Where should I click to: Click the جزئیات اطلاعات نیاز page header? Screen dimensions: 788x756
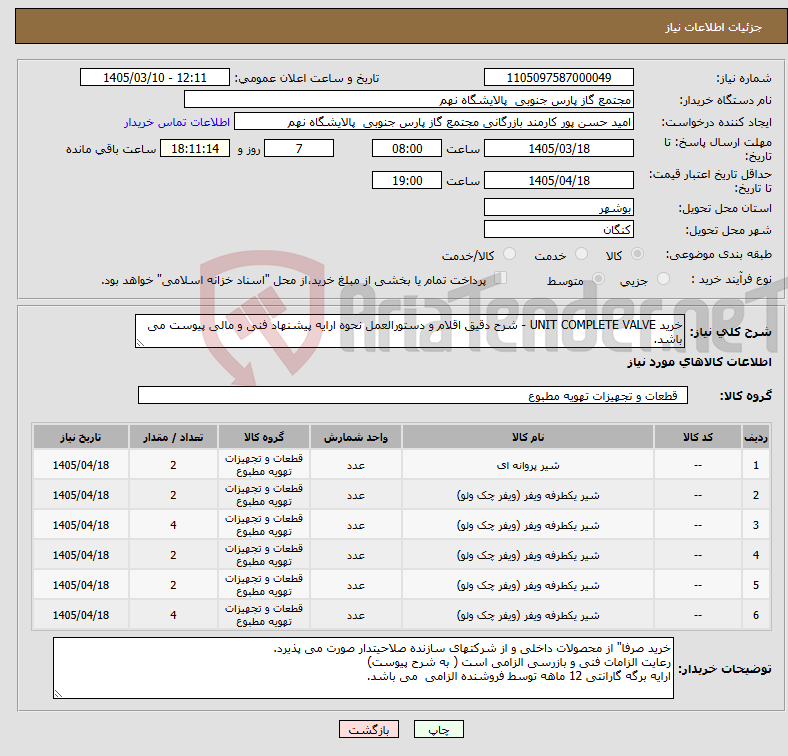pos(713,27)
